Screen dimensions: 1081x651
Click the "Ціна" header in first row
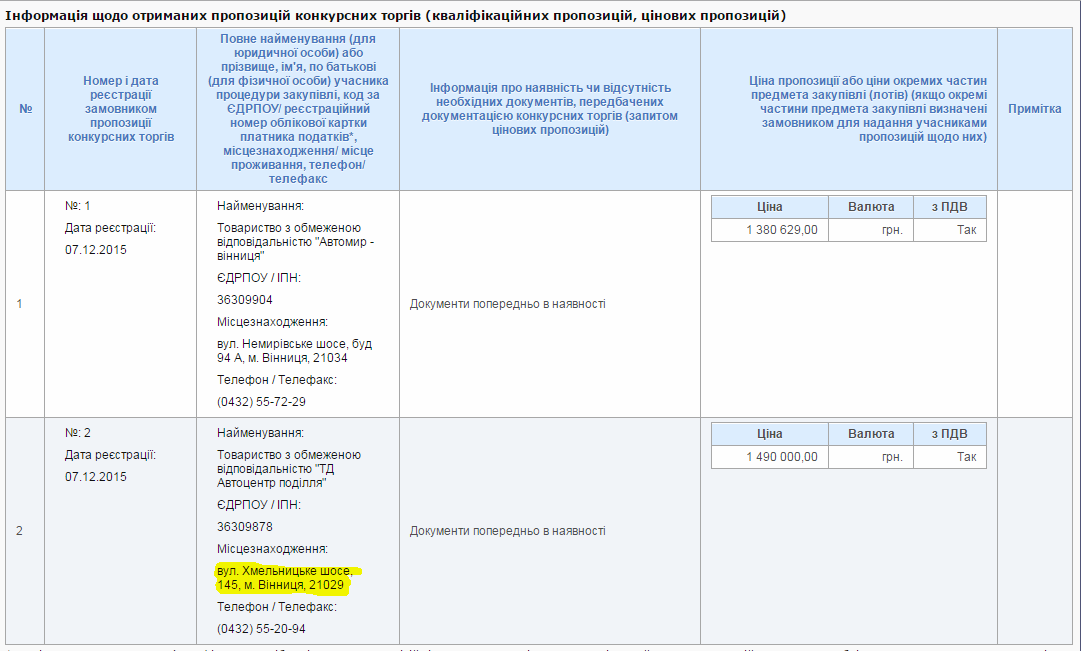tap(769, 207)
